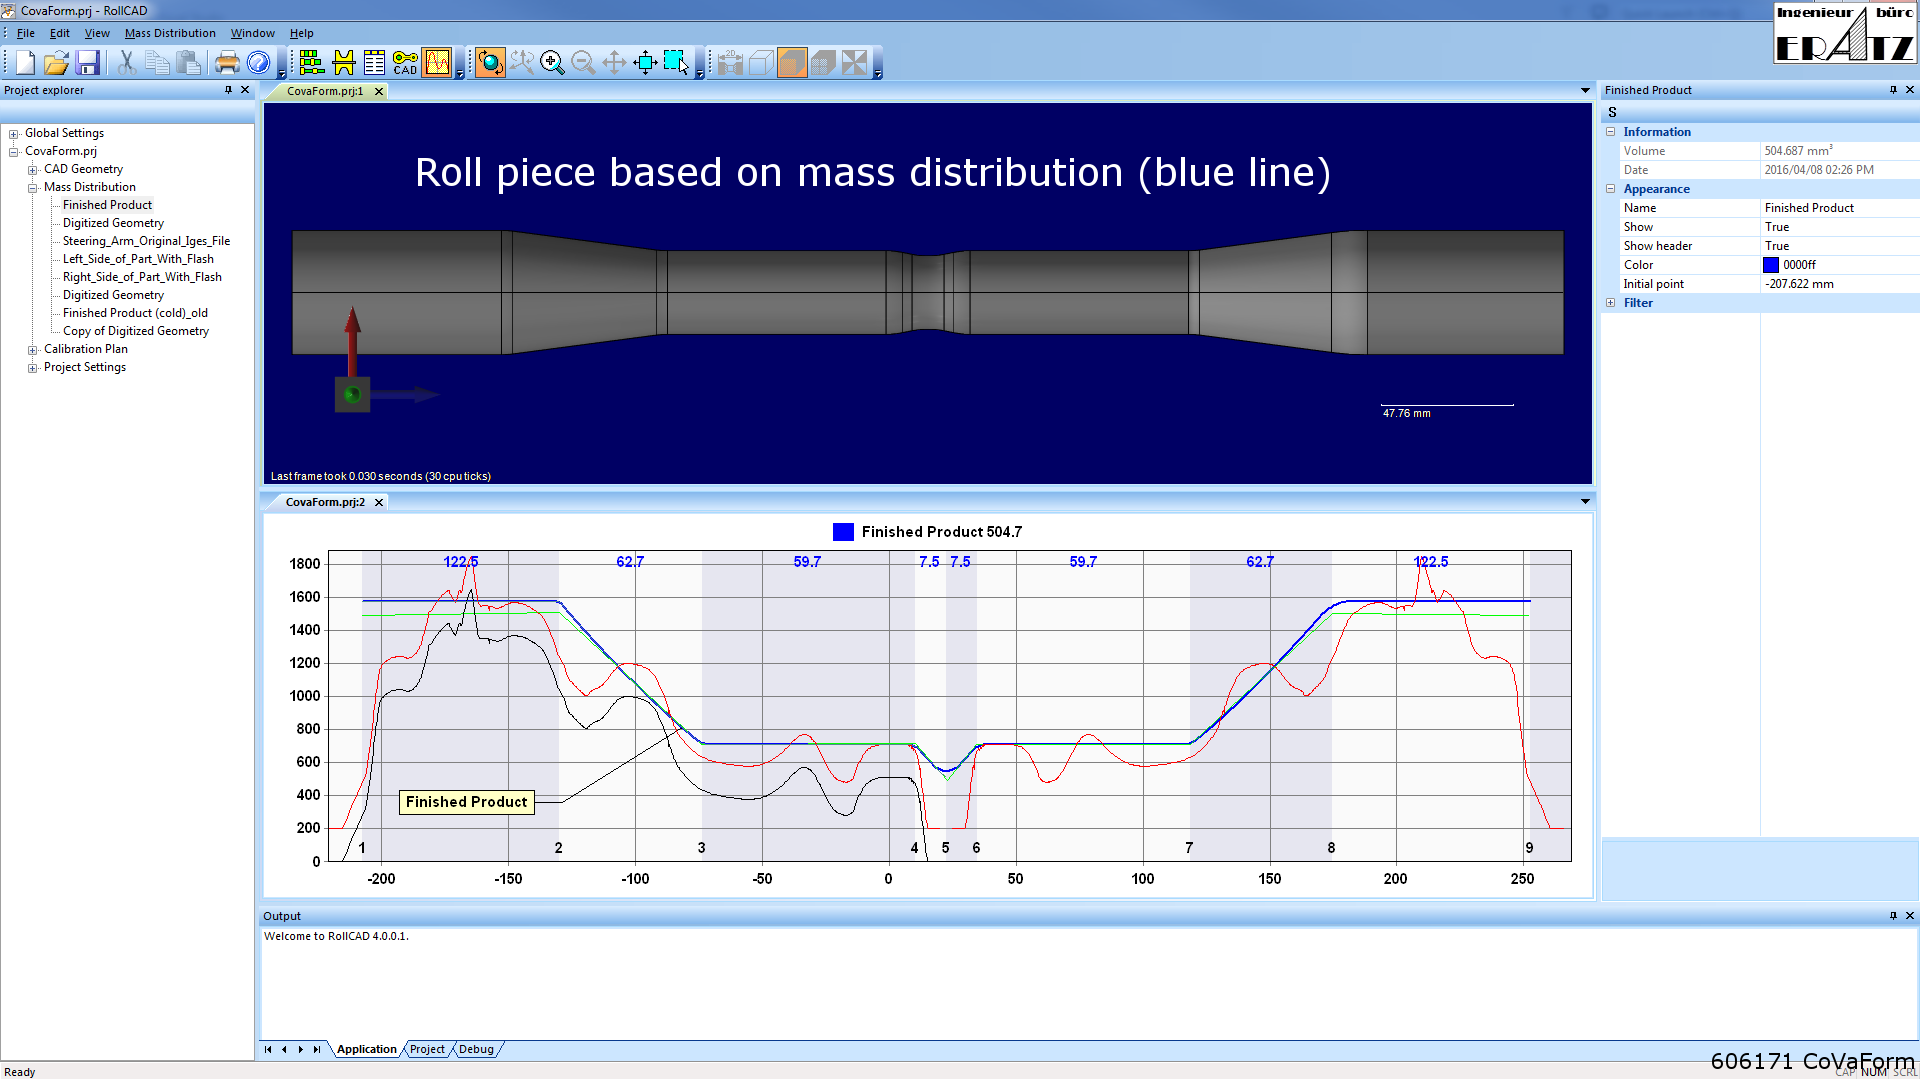Click the blue legend swatch above chart
The width and height of the screenshot is (1920, 1080).
tap(843, 532)
